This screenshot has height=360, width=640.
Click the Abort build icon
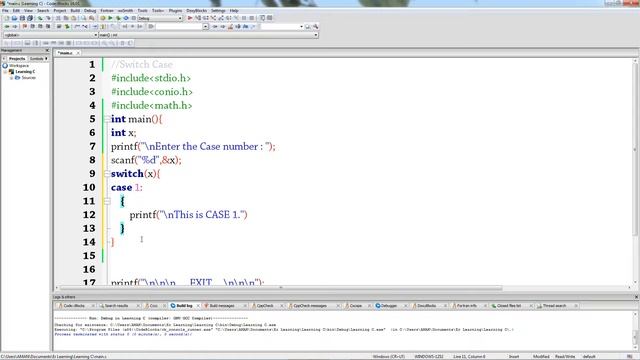tap(133, 18)
